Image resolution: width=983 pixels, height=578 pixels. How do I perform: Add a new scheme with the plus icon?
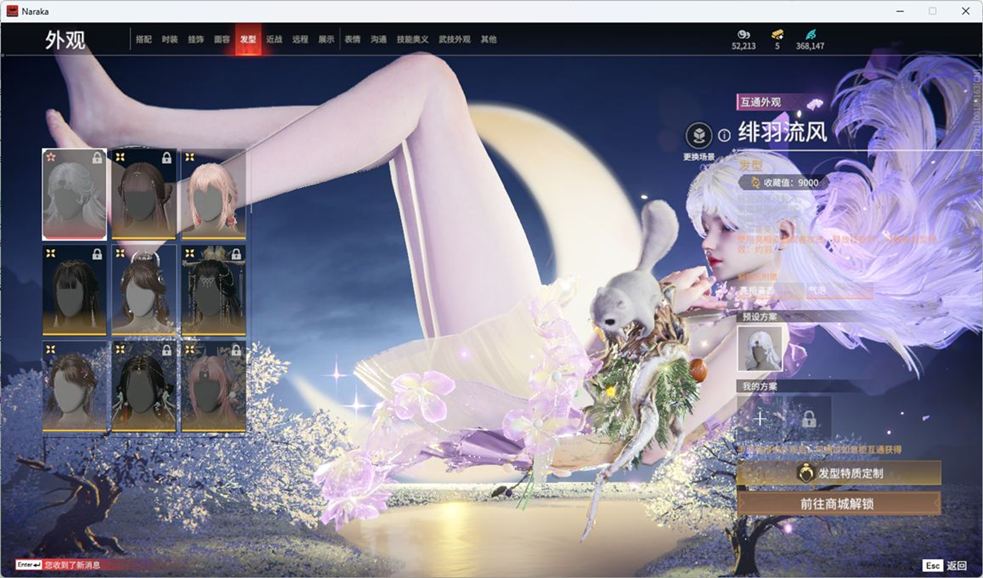click(x=760, y=418)
